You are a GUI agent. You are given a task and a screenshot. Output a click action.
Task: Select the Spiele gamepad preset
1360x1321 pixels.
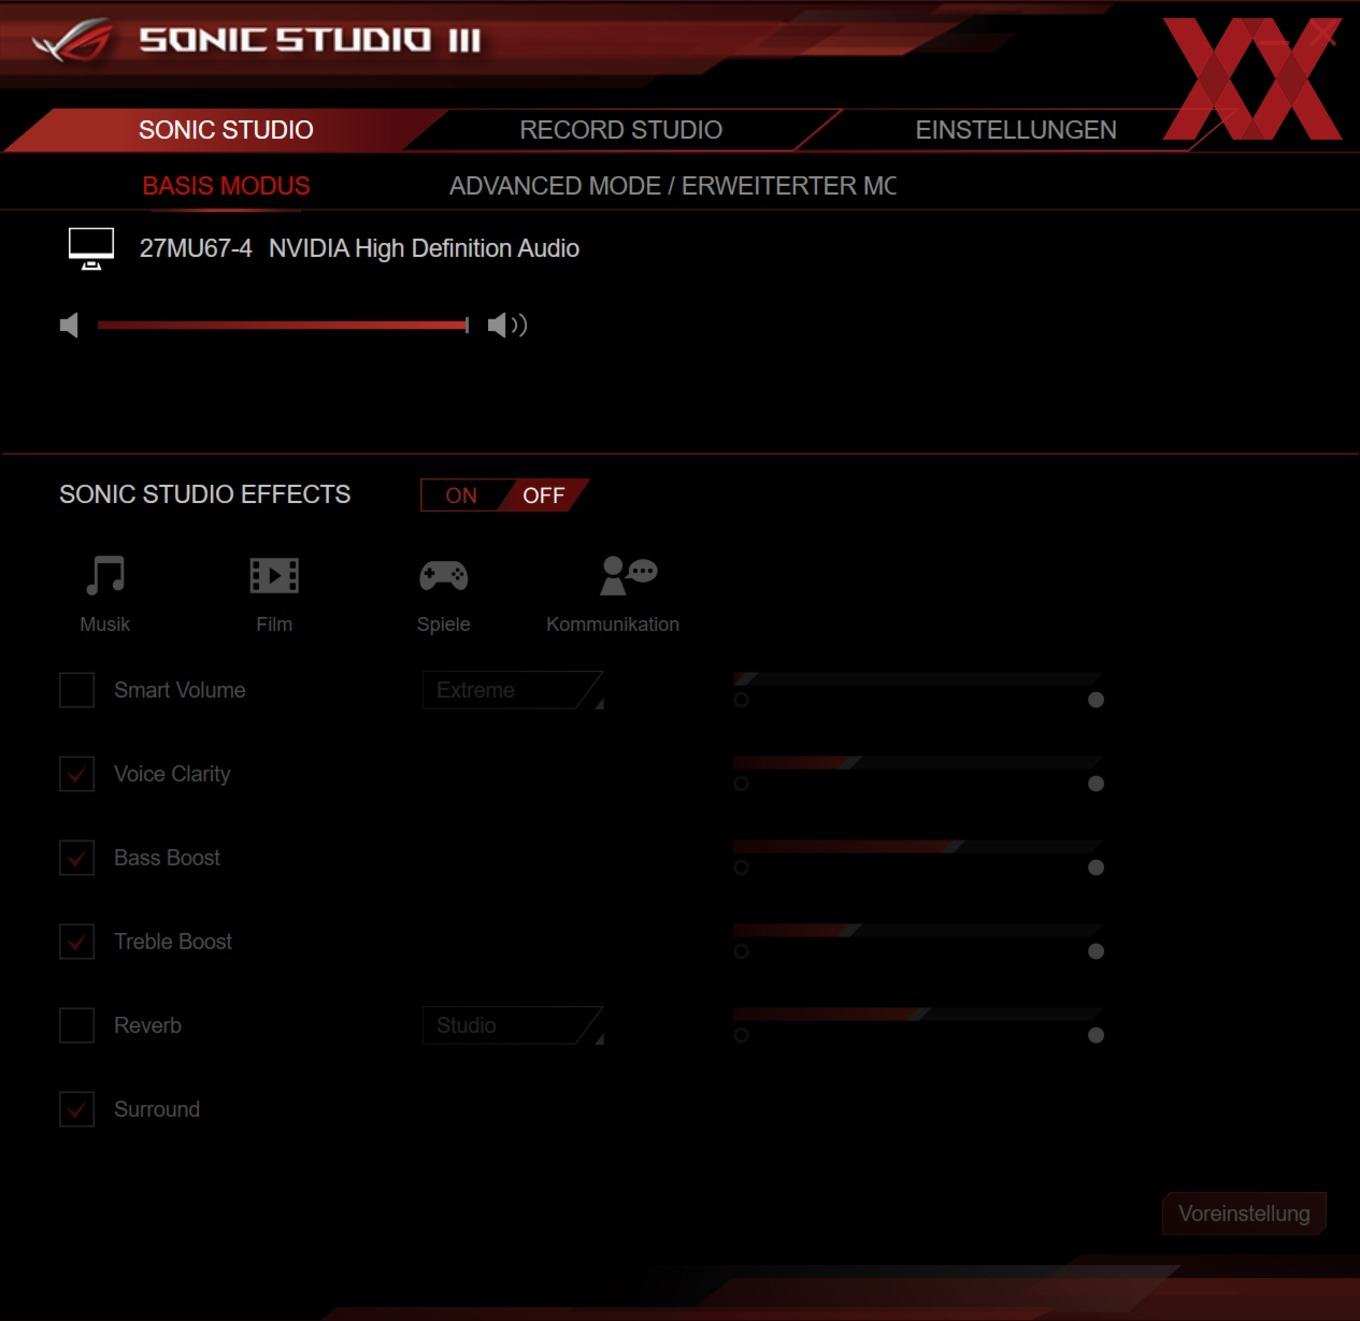click(443, 576)
